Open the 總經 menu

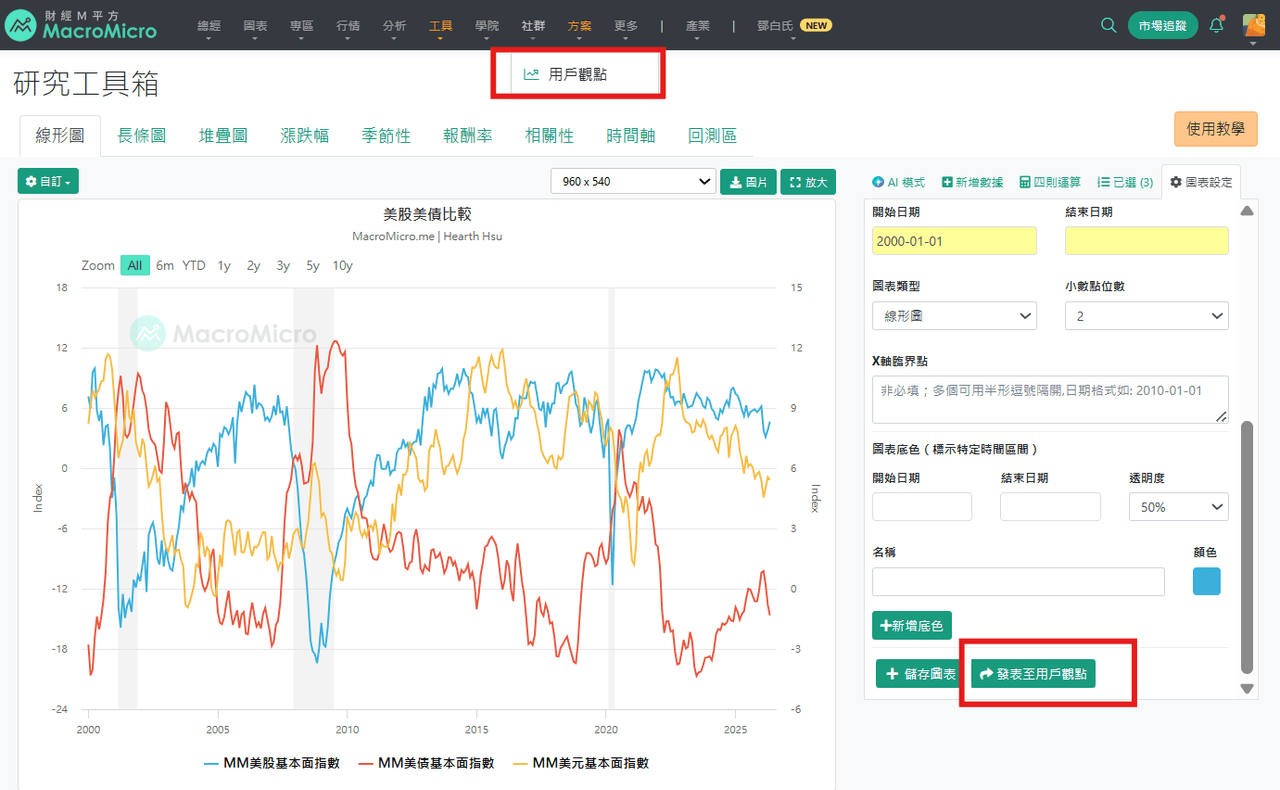(209, 26)
